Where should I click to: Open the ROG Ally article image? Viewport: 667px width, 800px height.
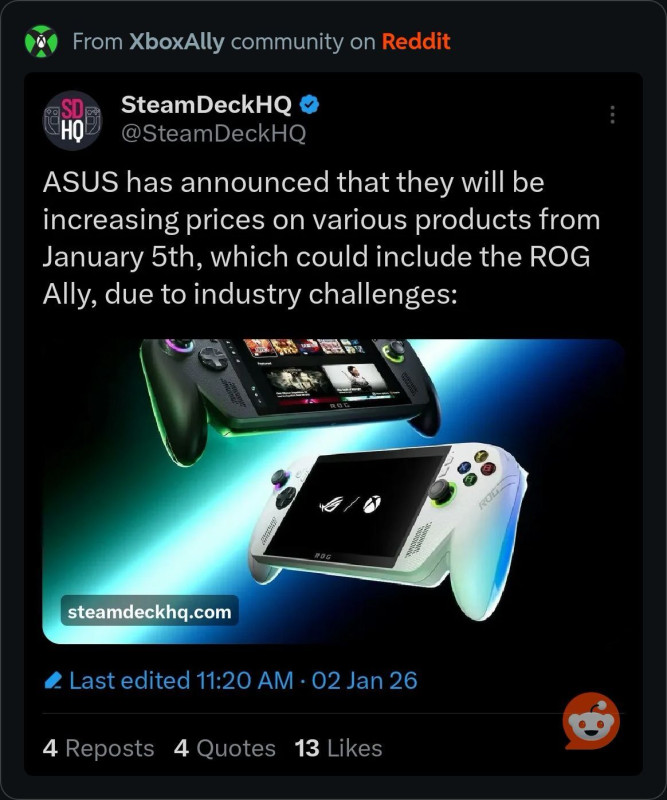click(333, 490)
